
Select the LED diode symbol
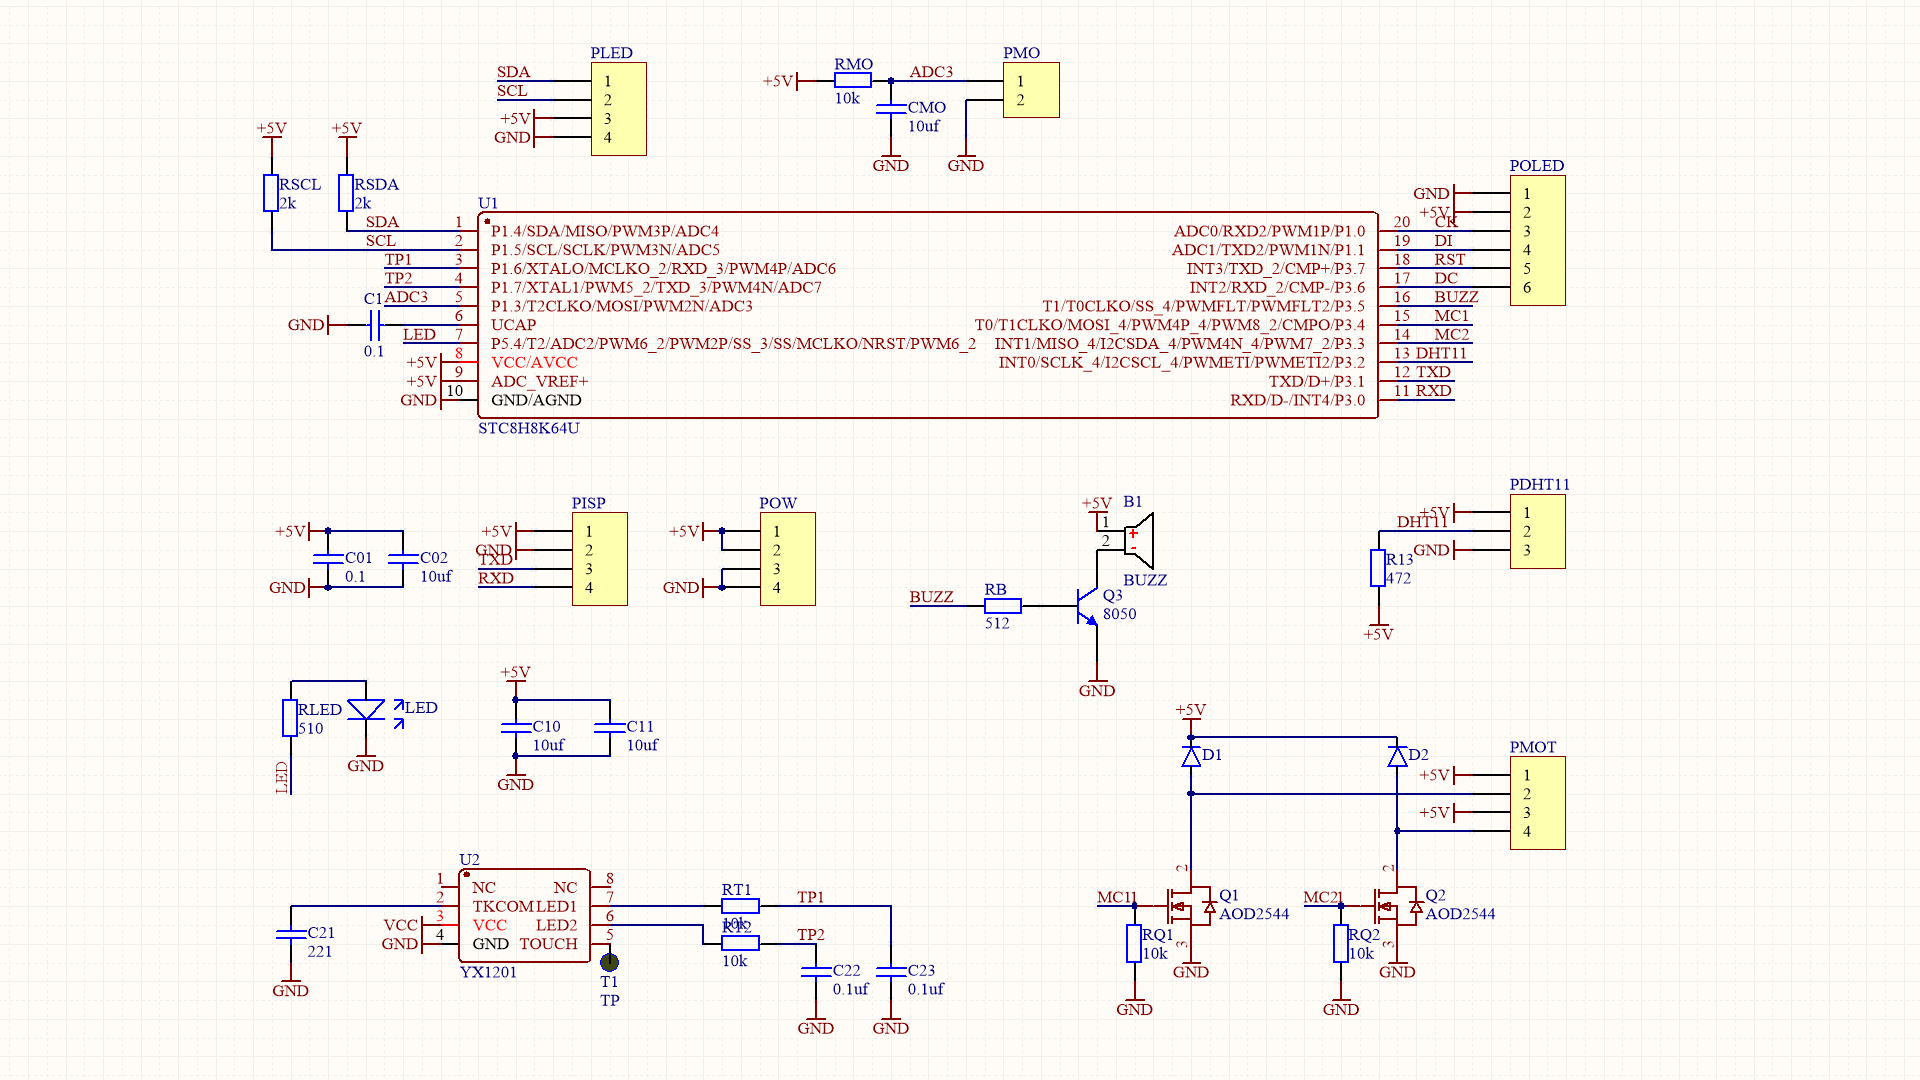pyautogui.click(x=366, y=710)
